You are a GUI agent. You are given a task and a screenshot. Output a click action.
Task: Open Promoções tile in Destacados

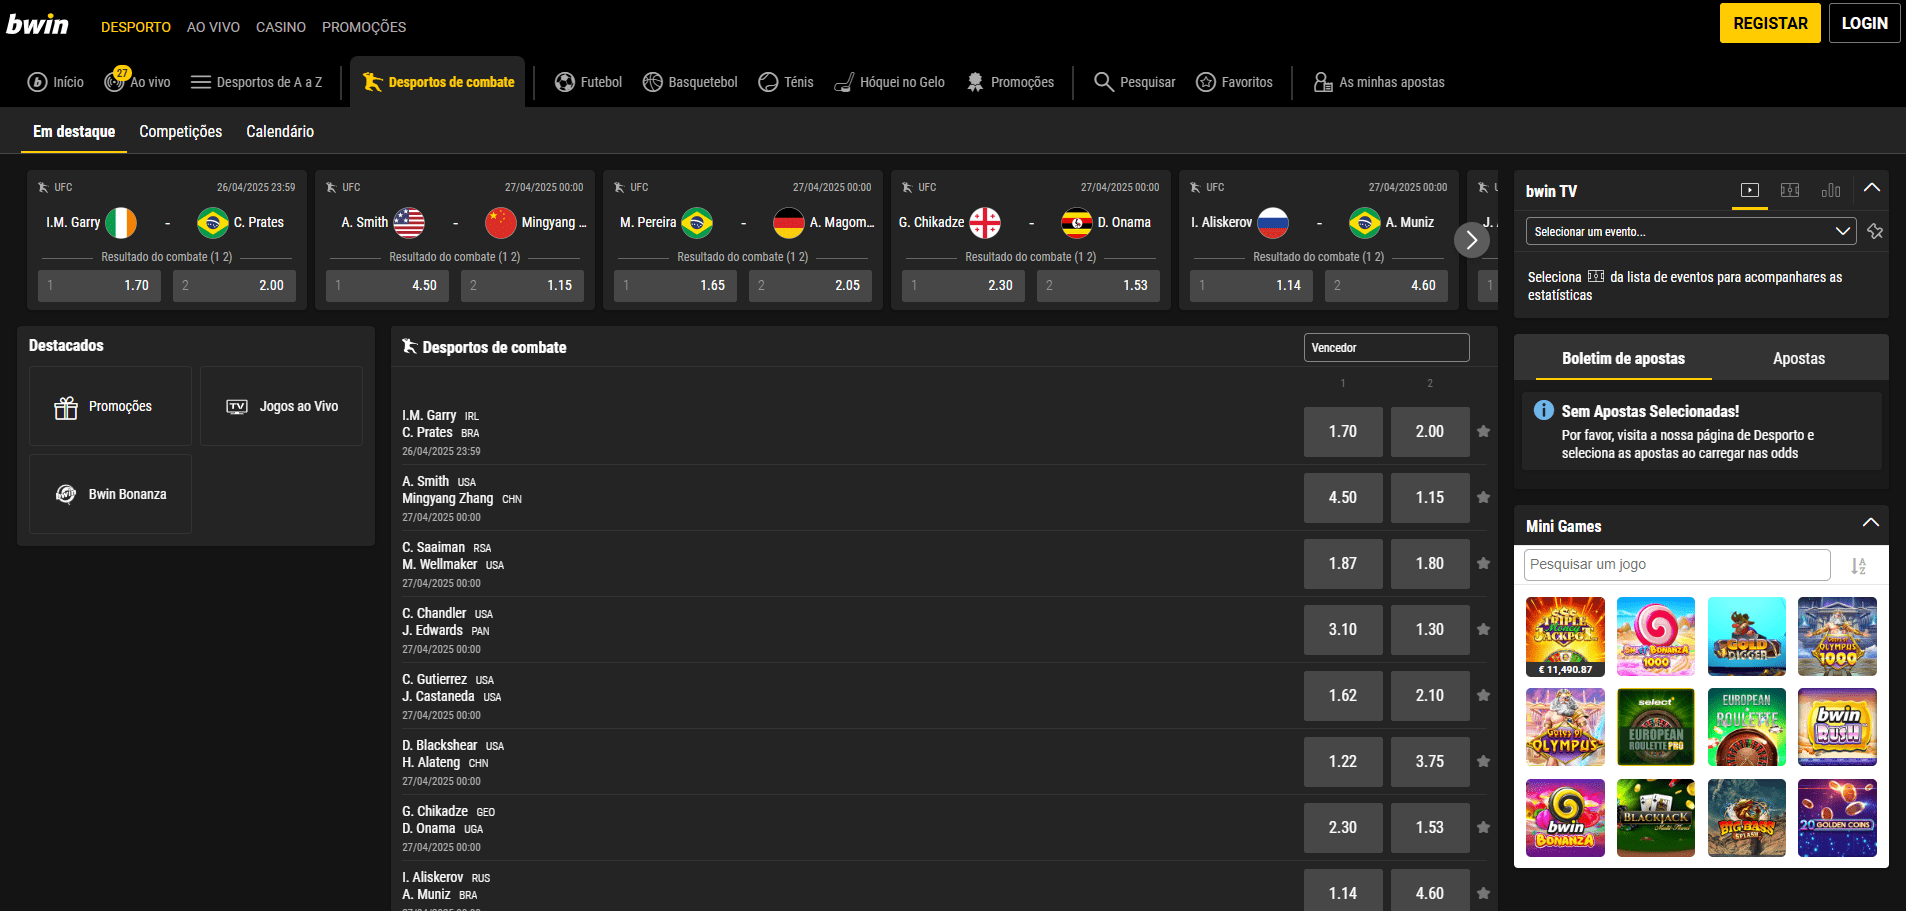110,406
